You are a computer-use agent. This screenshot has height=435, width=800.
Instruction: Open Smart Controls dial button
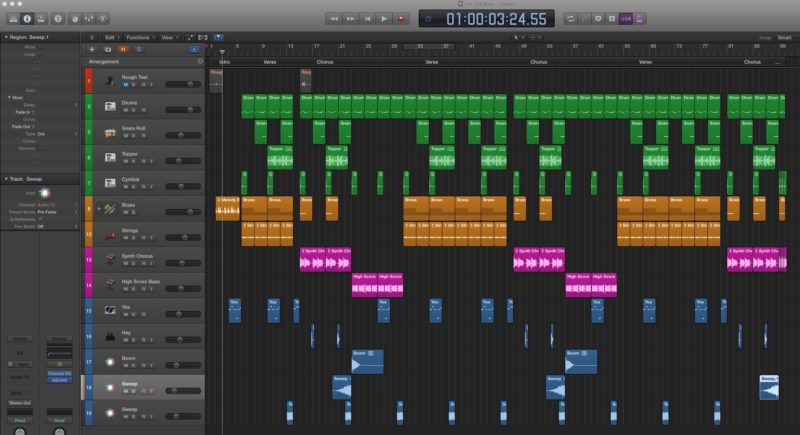tap(75, 19)
